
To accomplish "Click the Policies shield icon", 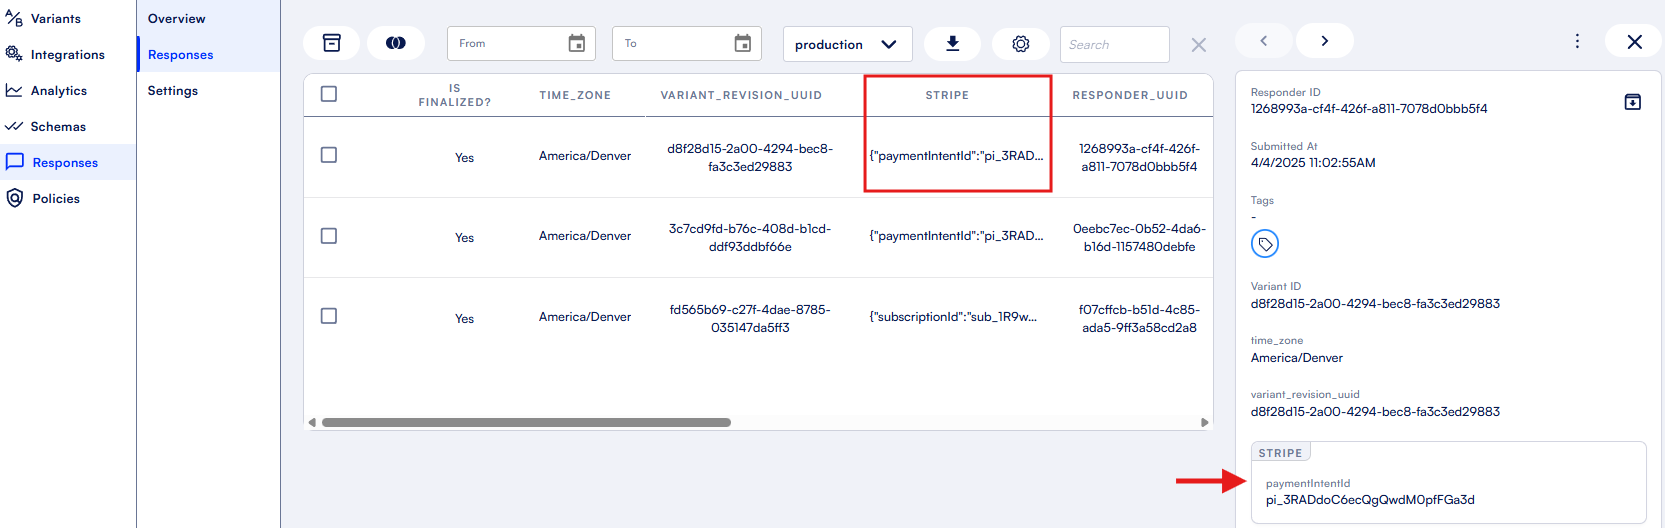I will [14, 198].
